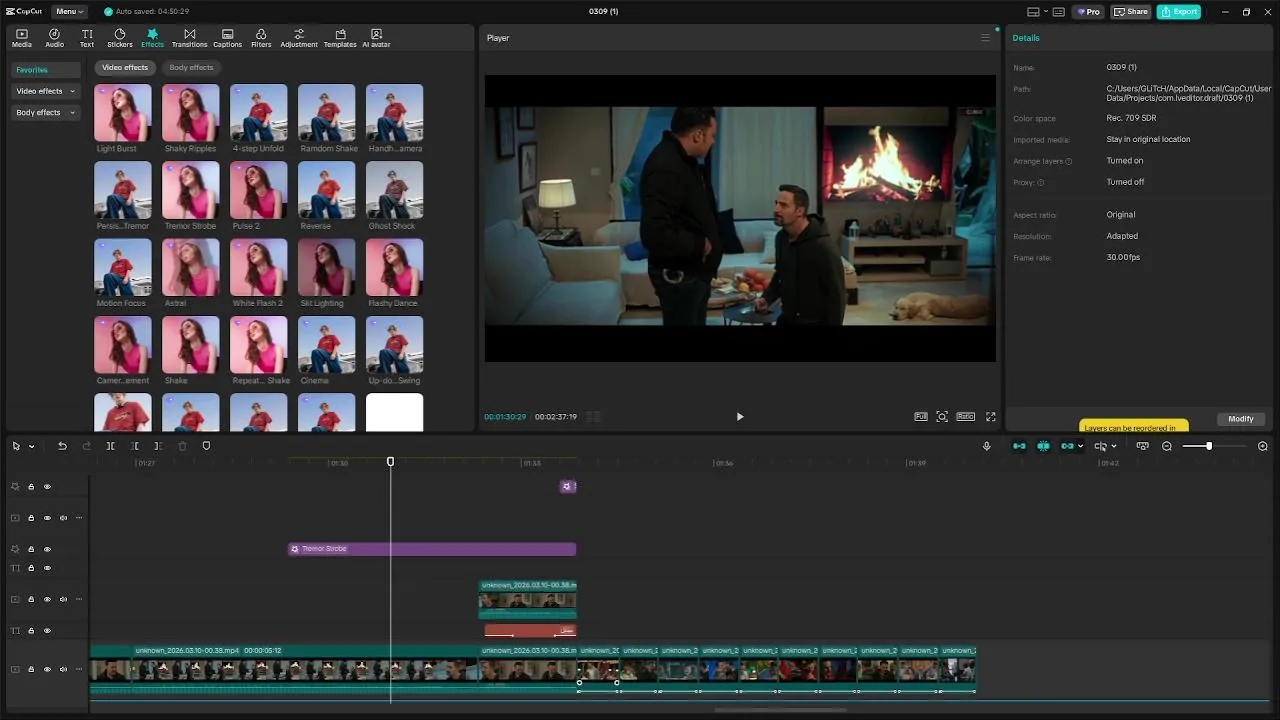Undo the last timeline action
This screenshot has width=1280, height=720.
[x=62, y=446]
